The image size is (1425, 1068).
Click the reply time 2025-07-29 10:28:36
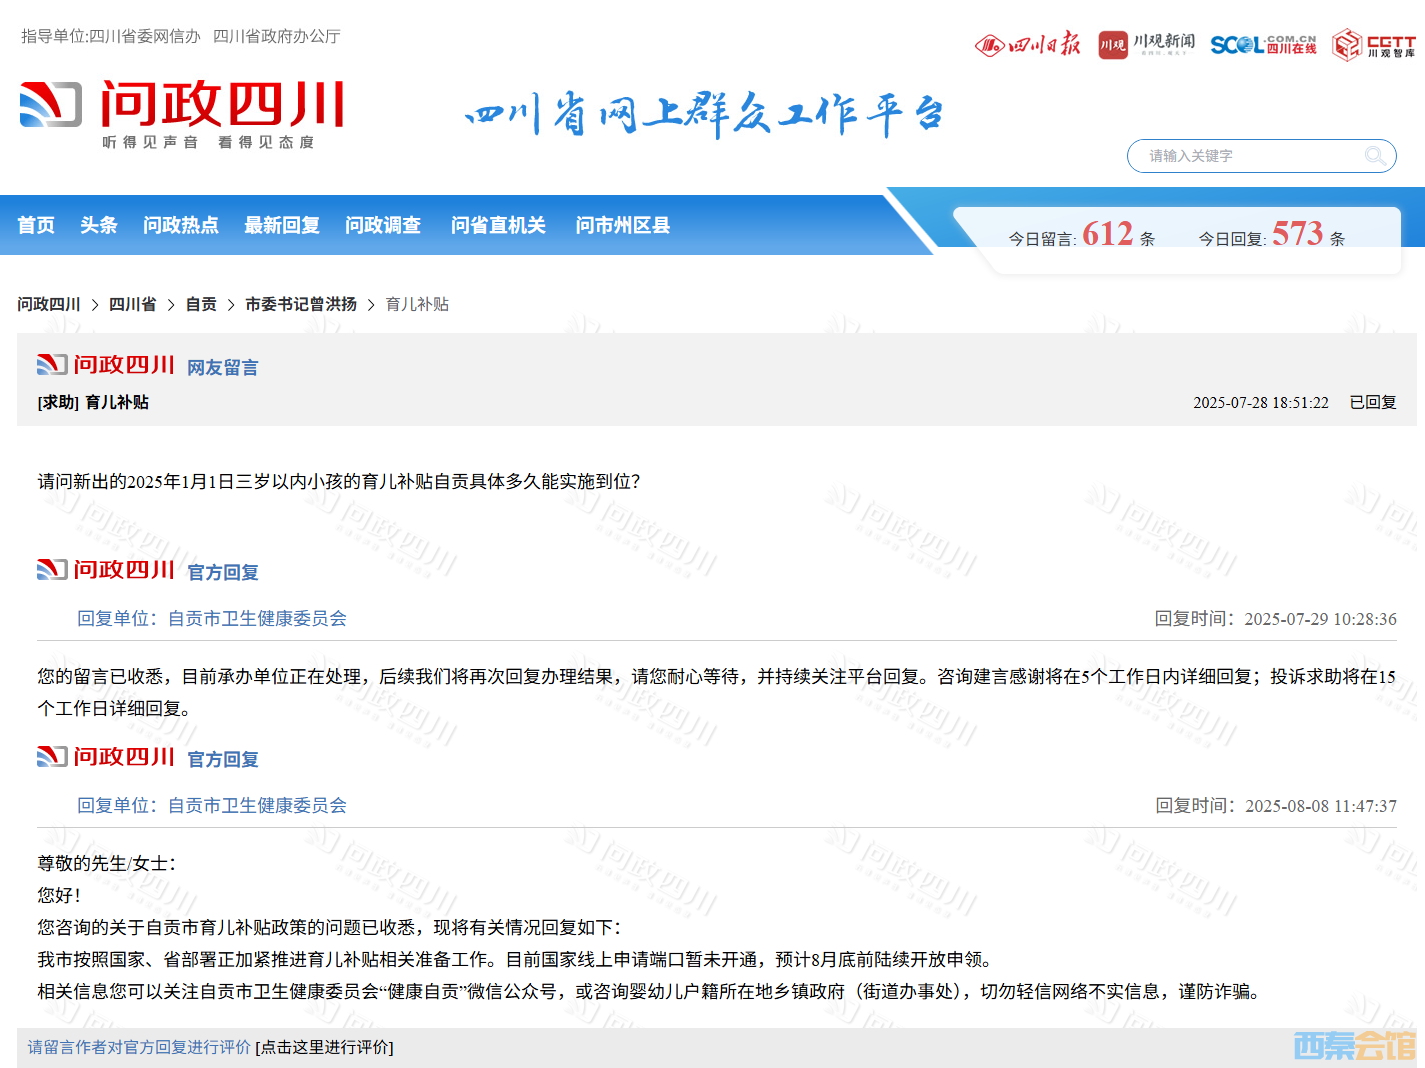(x=1276, y=619)
